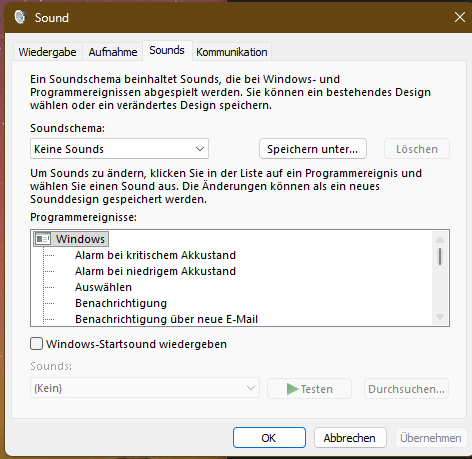The width and height of the screenshot is (472, 459).
Task: Open the Soundschema dropdown
Action: pos(119,149)
